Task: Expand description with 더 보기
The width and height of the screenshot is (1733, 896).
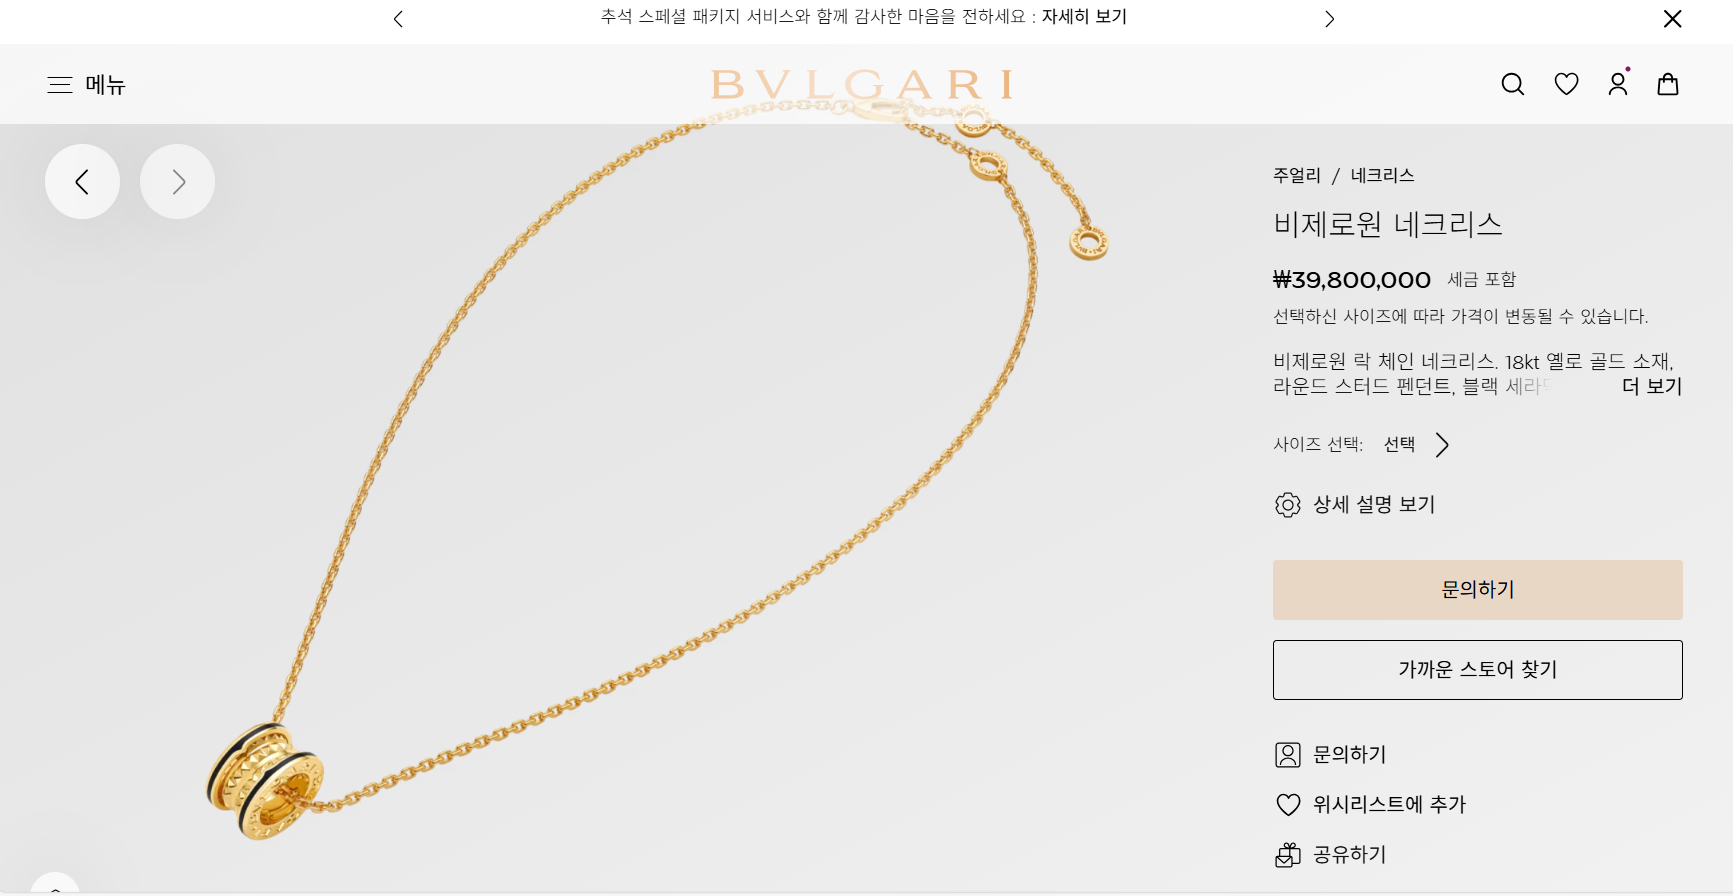Action: tap(1651, 386)
